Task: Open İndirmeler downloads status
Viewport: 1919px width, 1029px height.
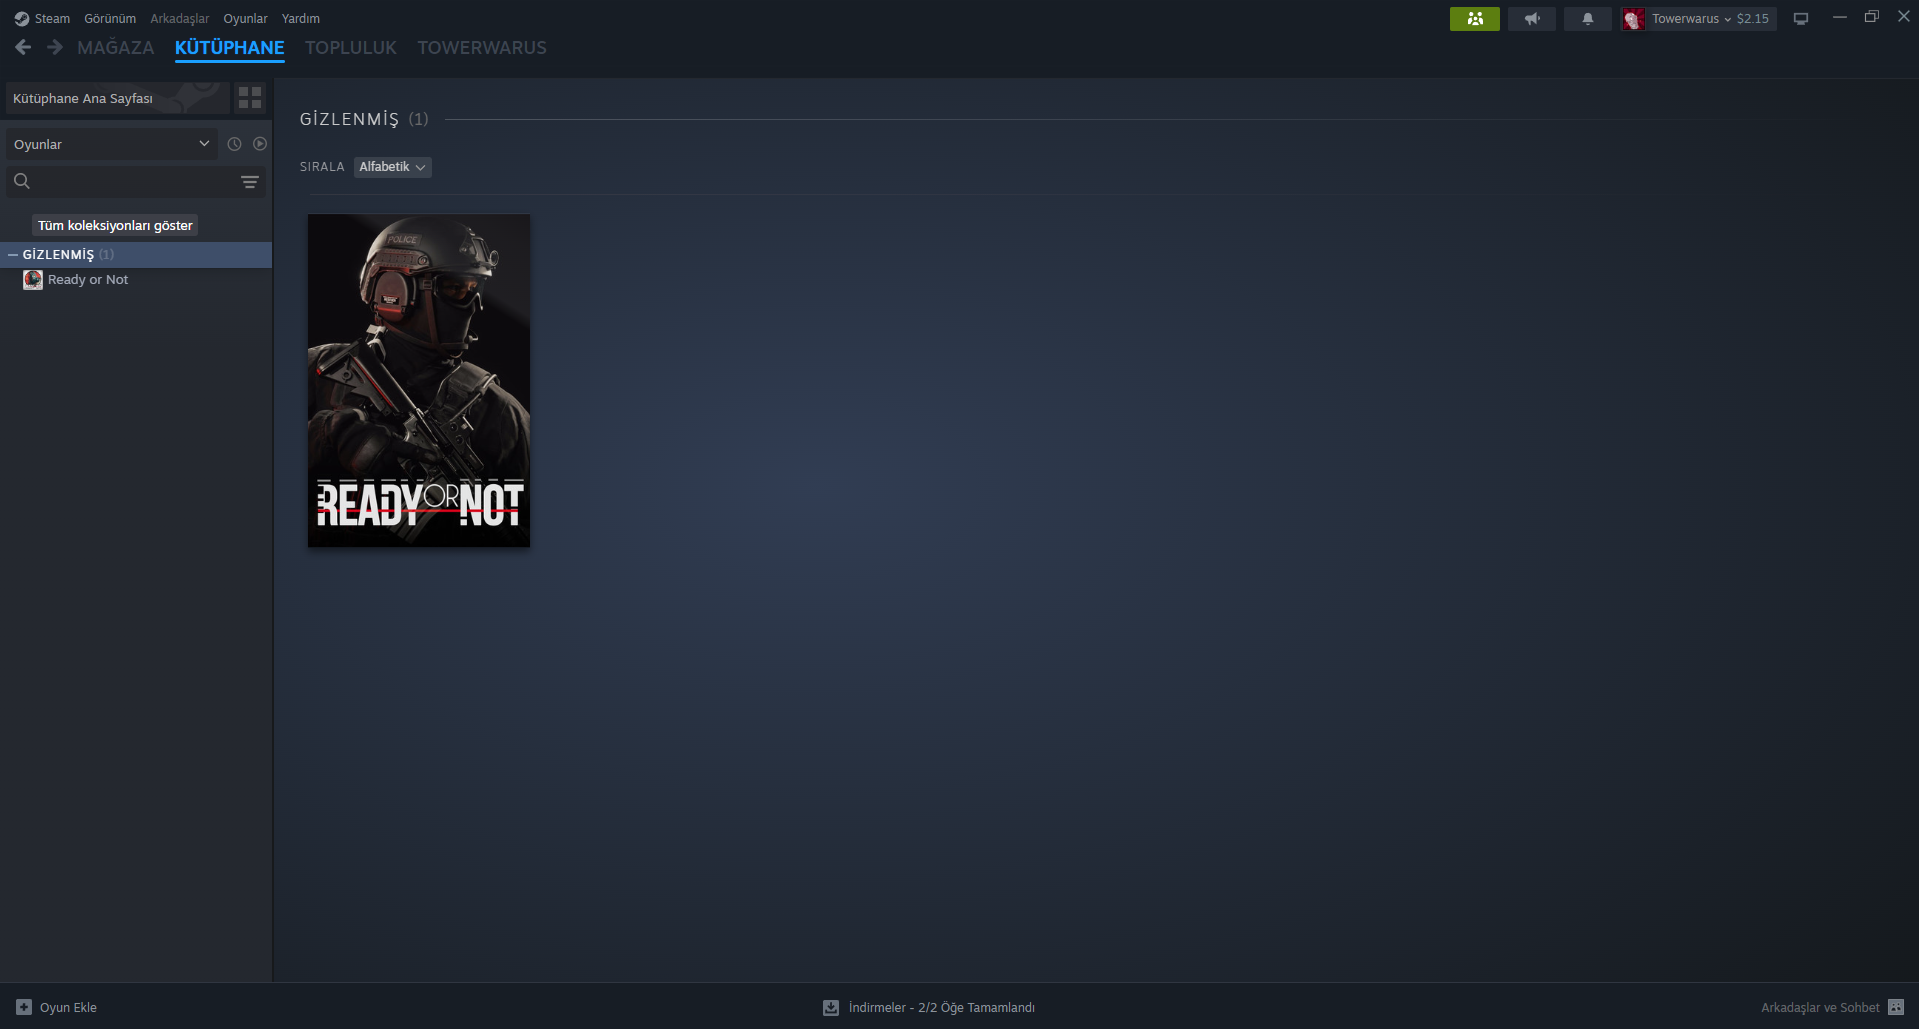Action: (x=941, y=1008)
